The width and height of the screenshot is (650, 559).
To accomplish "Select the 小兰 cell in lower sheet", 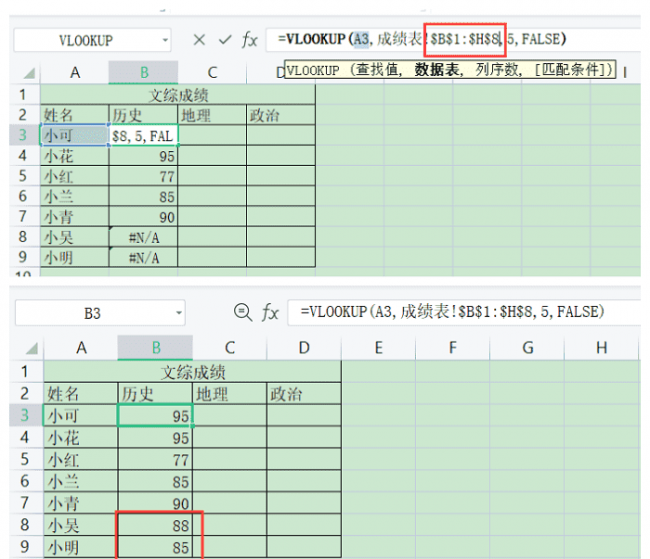I will click(80, 481).
